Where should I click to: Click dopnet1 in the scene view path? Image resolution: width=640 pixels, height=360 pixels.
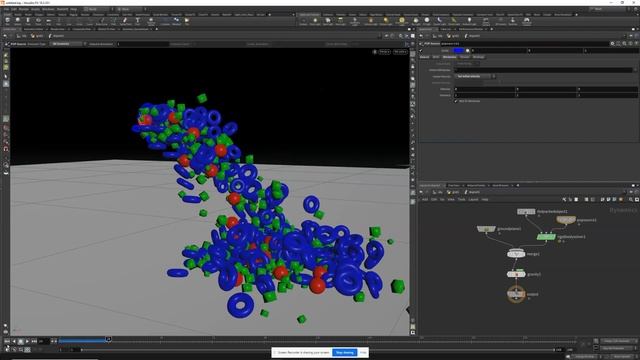click(57, 36)
